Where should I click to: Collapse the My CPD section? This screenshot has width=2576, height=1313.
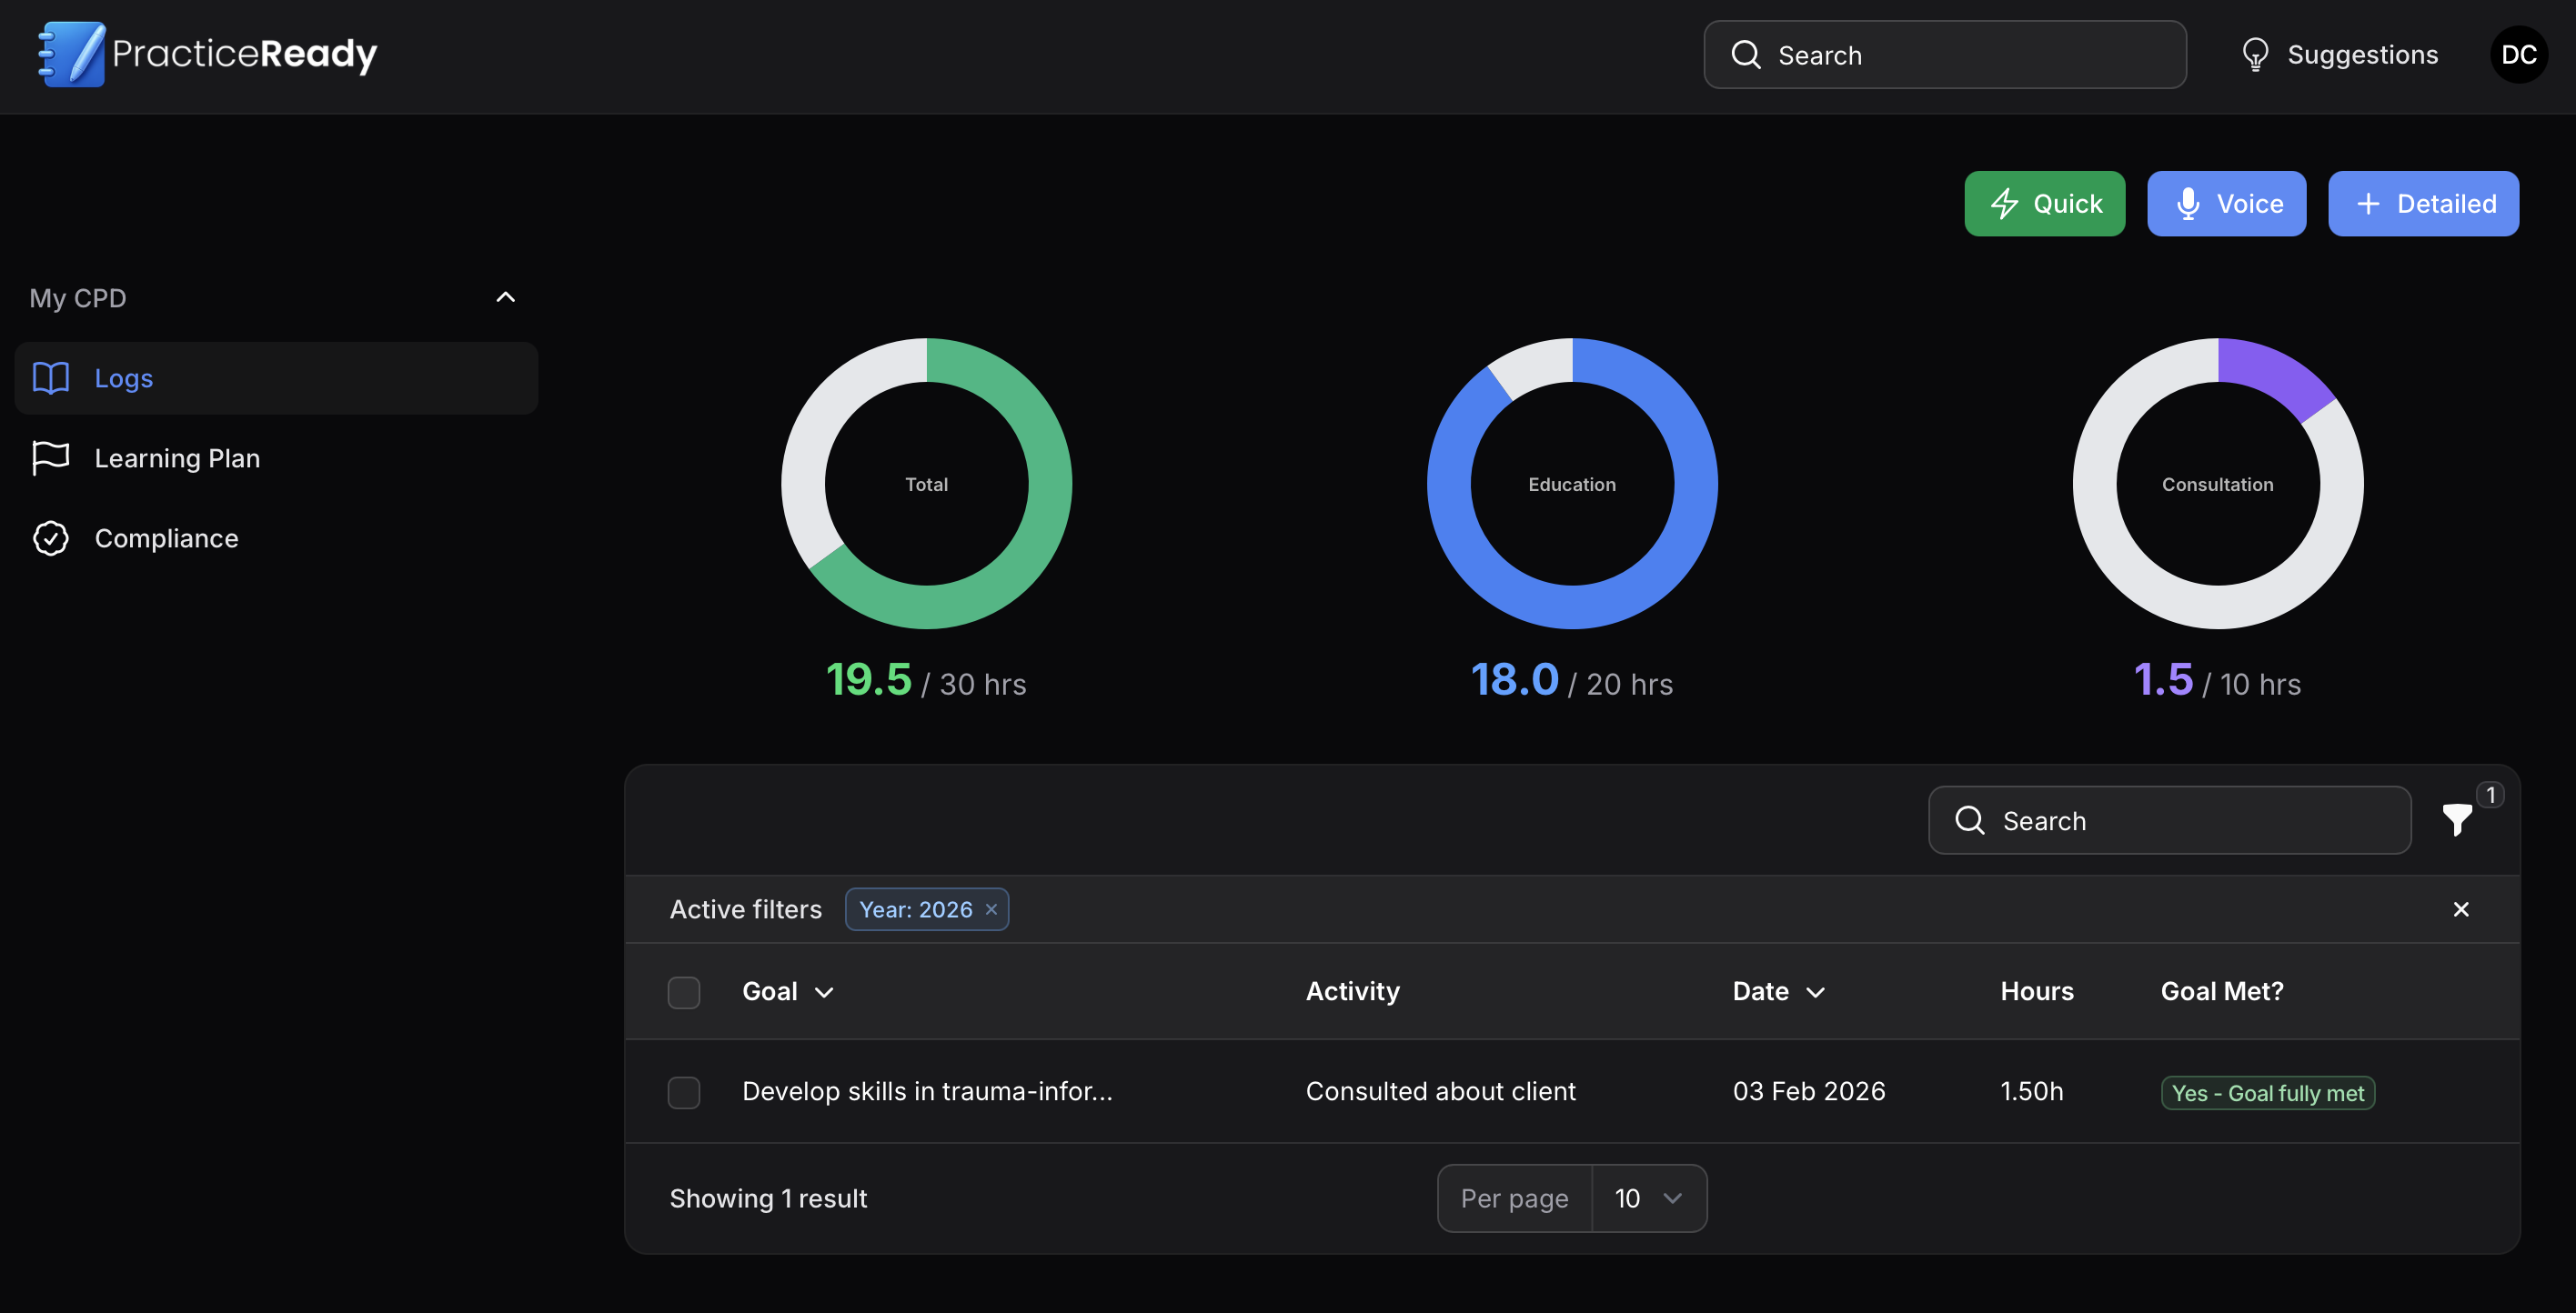506,296
